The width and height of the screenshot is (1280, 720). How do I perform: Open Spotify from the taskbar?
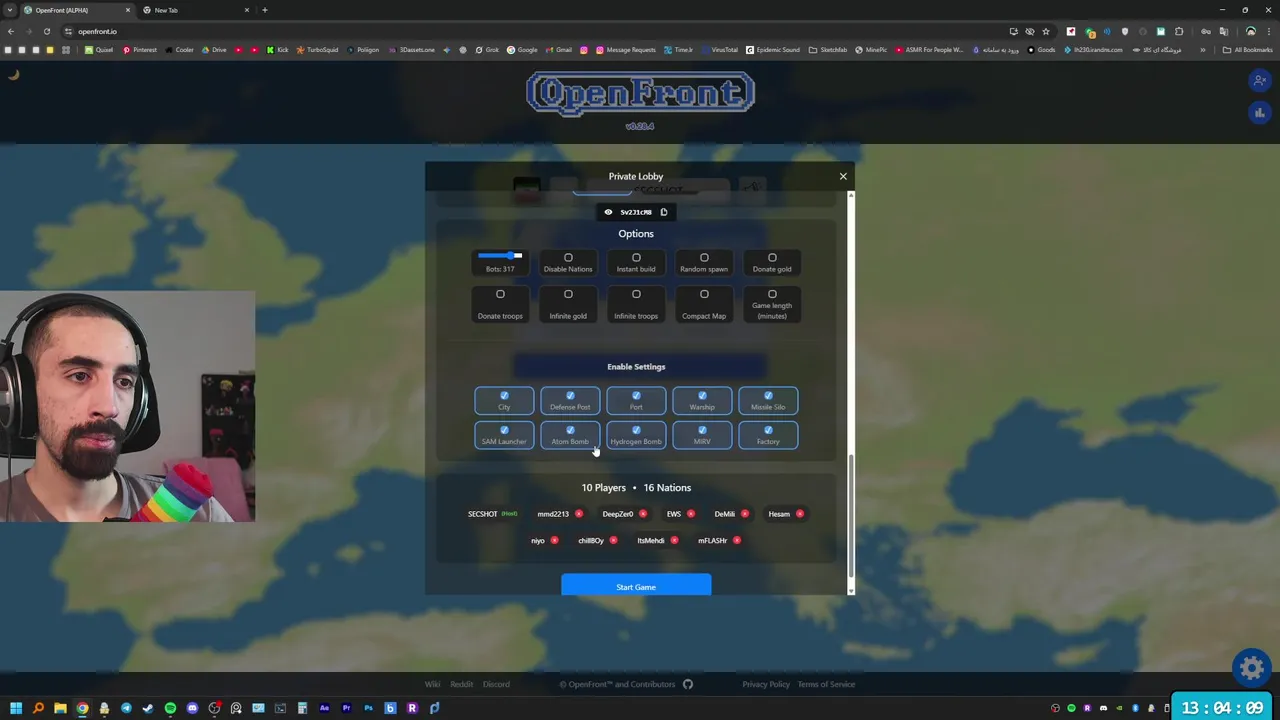point(170,708)
